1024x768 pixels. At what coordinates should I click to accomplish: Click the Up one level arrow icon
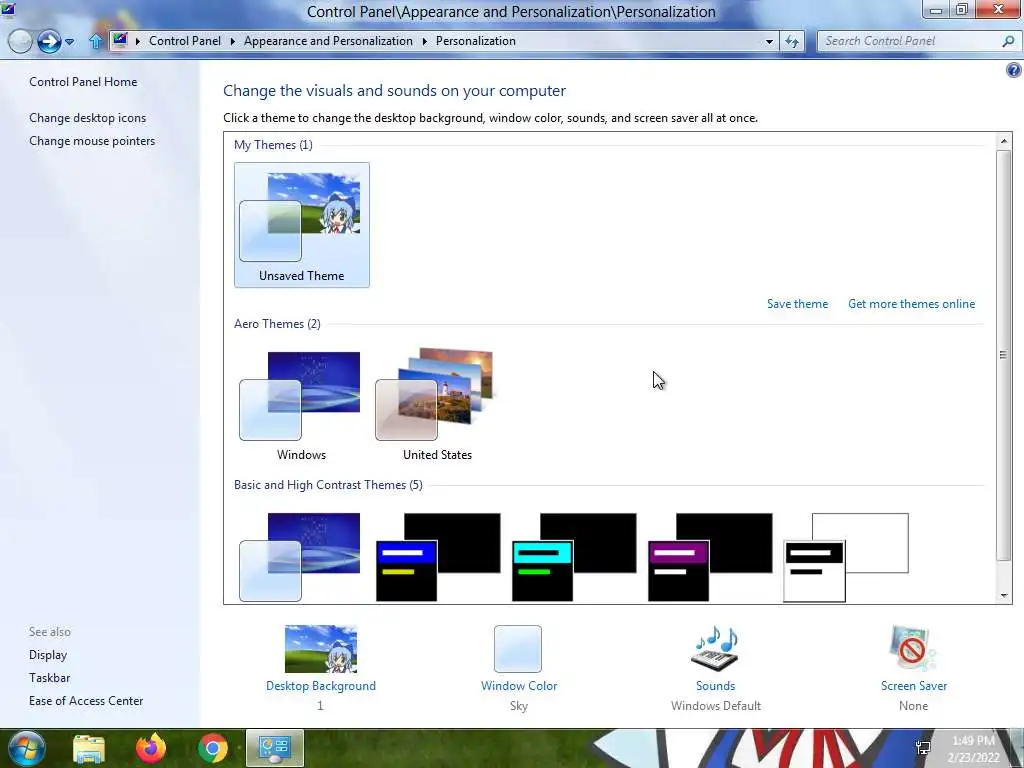point(95,41)
